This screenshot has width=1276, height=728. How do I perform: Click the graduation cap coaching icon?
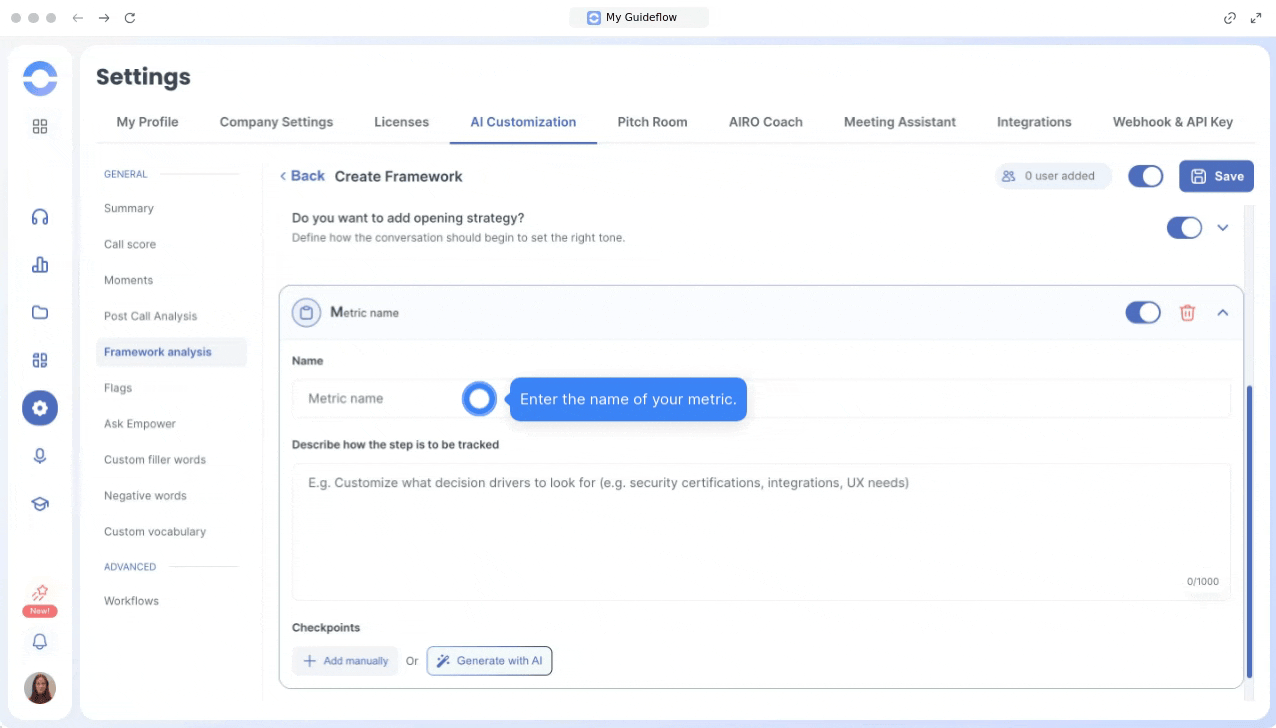(40, 504)
